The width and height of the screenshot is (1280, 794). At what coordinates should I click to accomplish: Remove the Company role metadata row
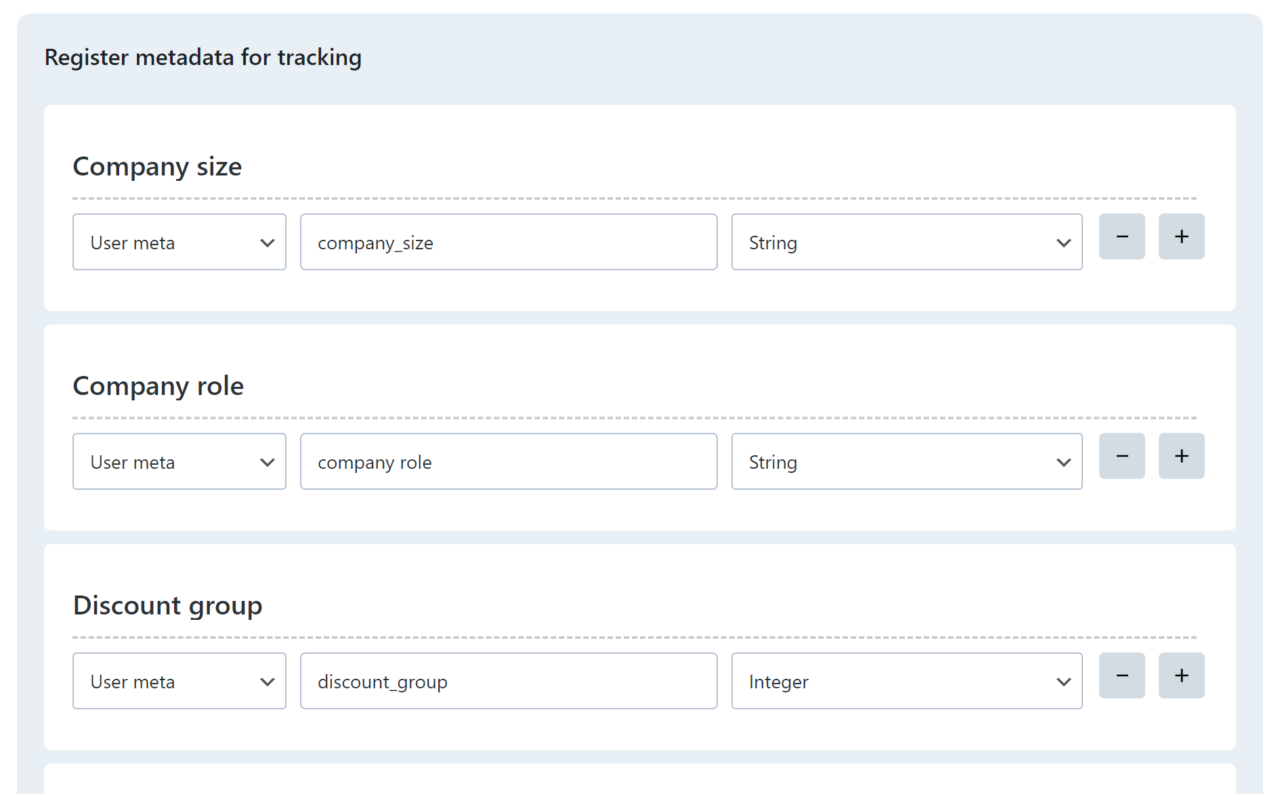point(1121,456)
